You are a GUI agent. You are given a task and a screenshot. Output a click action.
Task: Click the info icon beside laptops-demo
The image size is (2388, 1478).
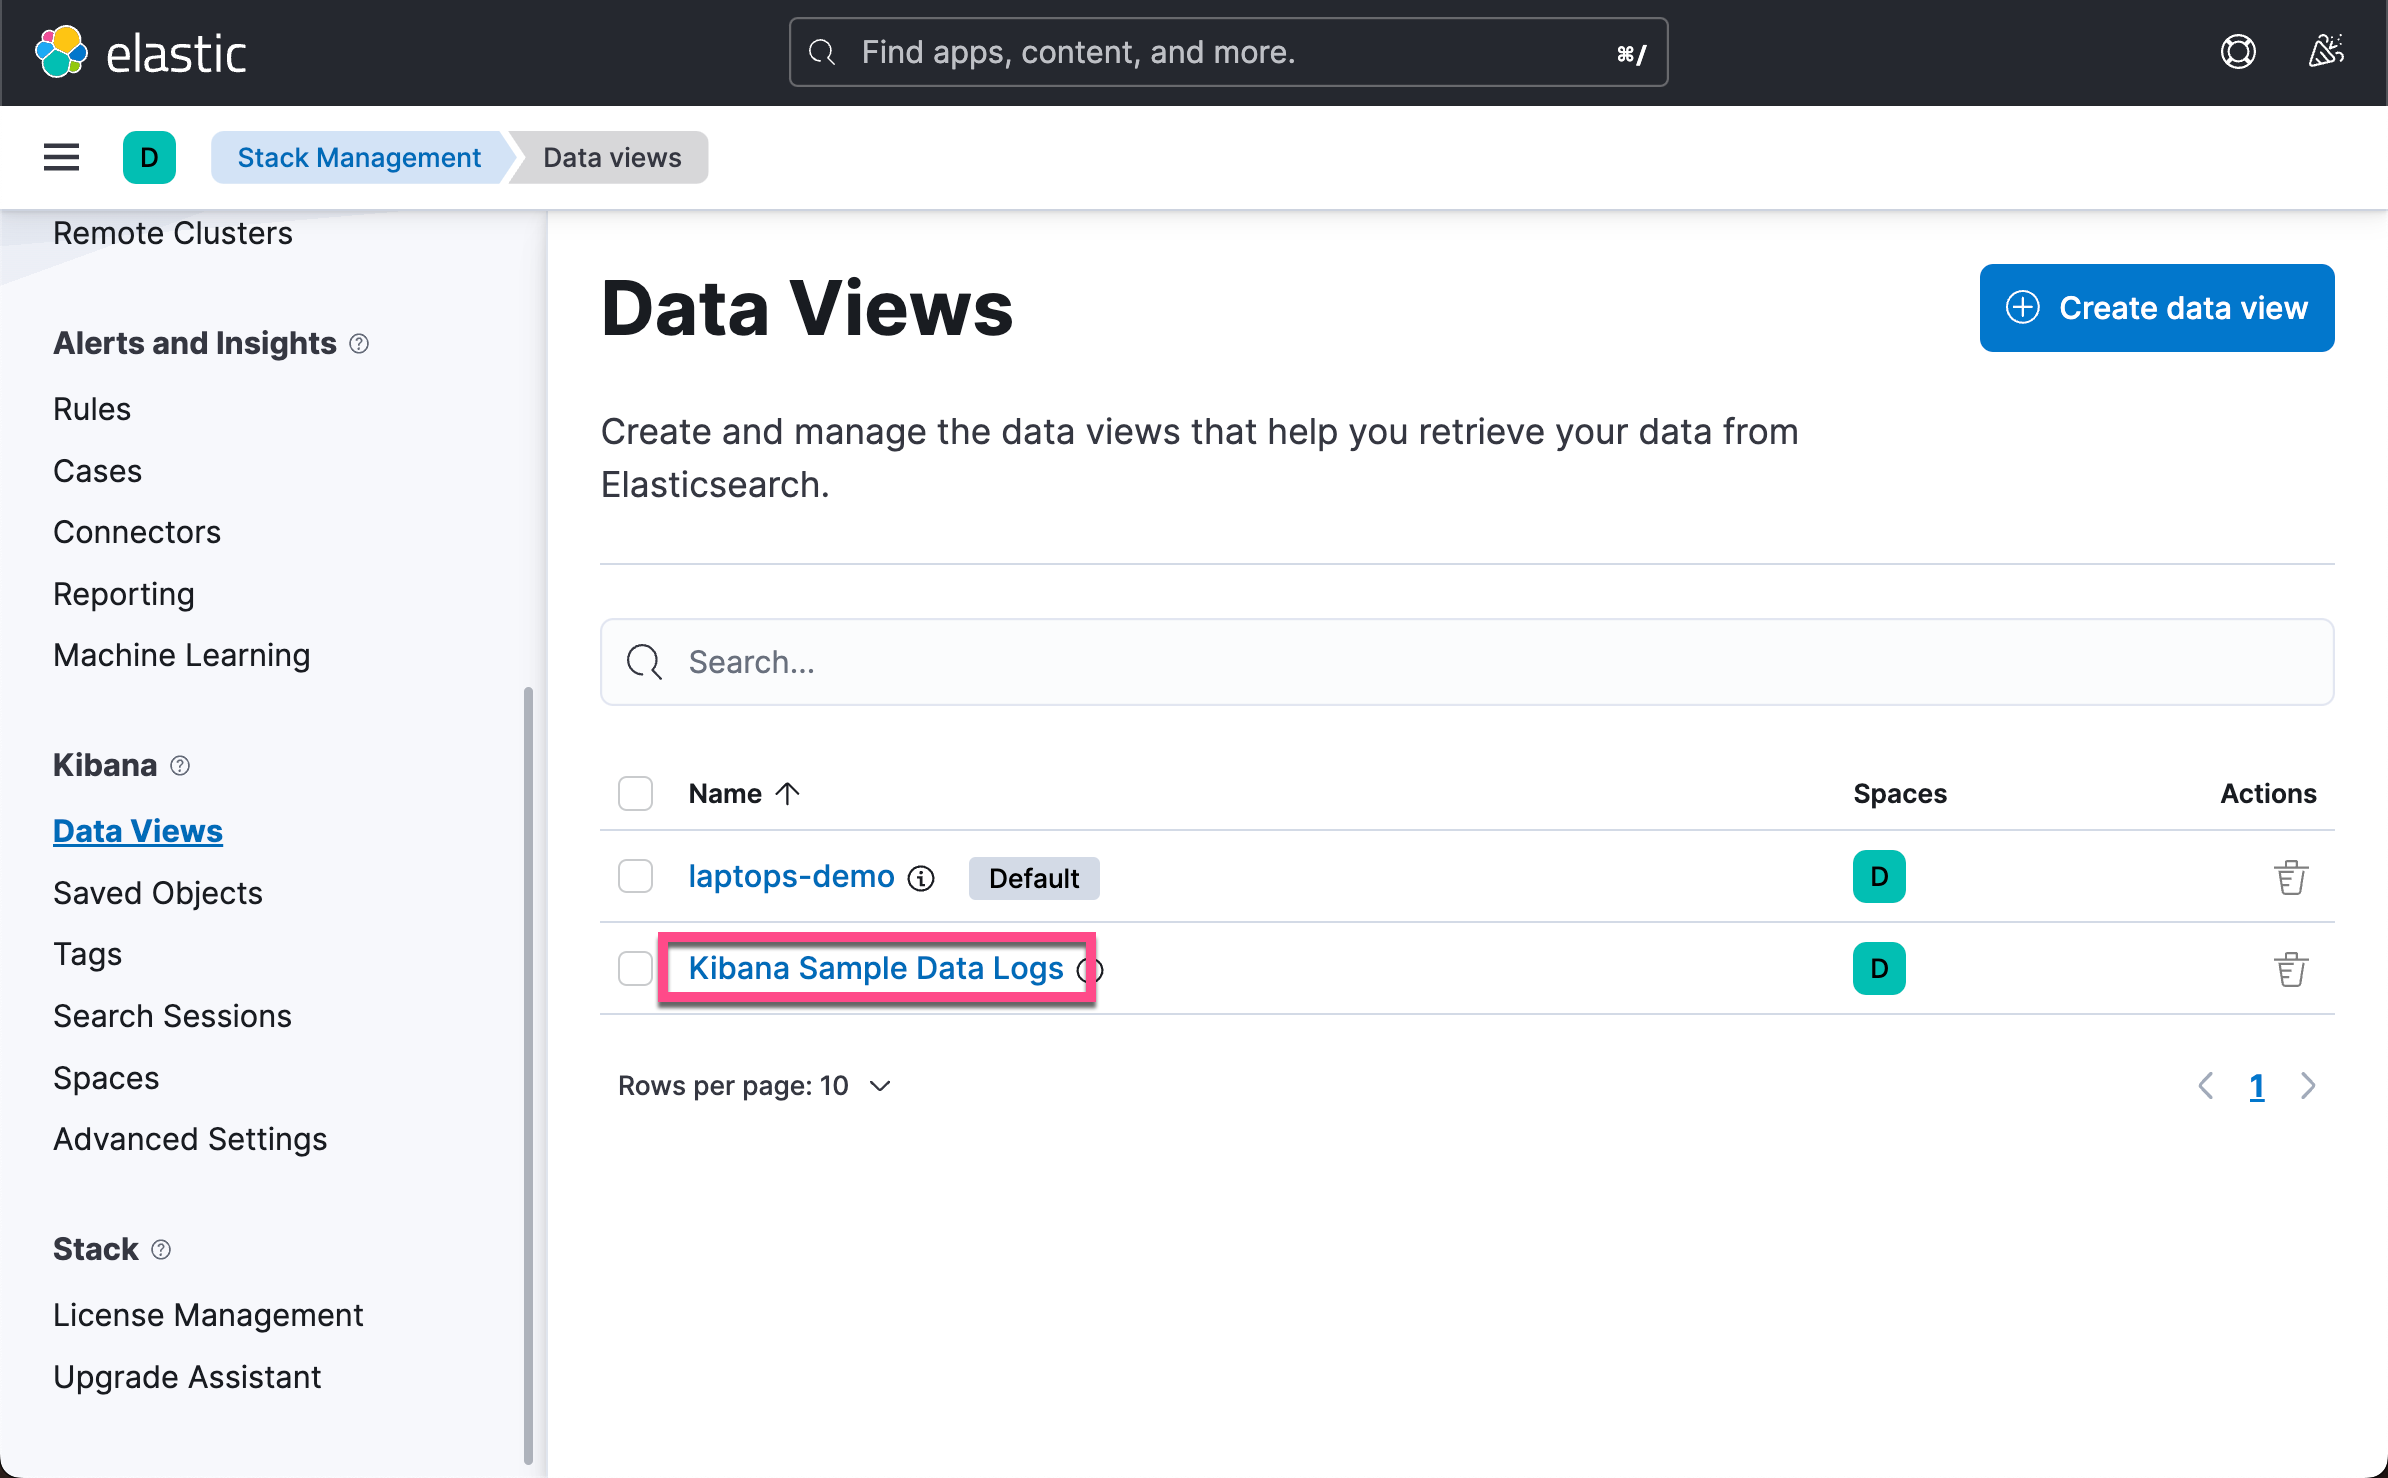(921, 878)
